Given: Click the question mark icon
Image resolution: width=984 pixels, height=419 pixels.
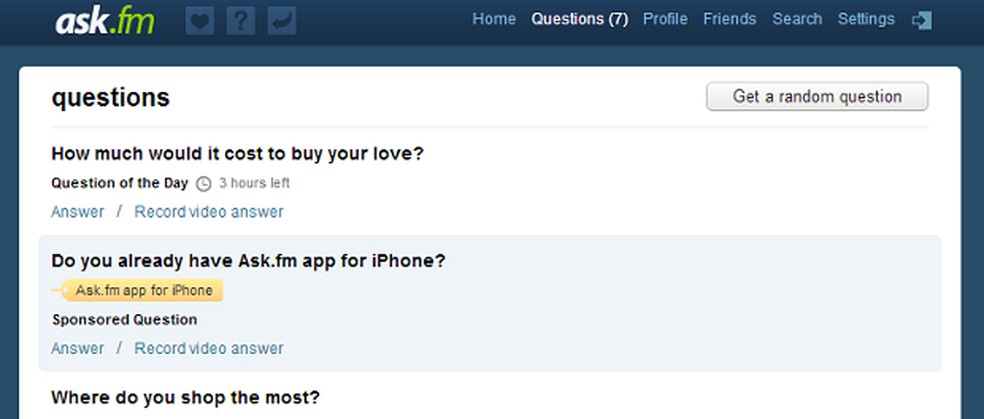Looking at the screenshot, I should pyautogui.click(x=241, y=21).
